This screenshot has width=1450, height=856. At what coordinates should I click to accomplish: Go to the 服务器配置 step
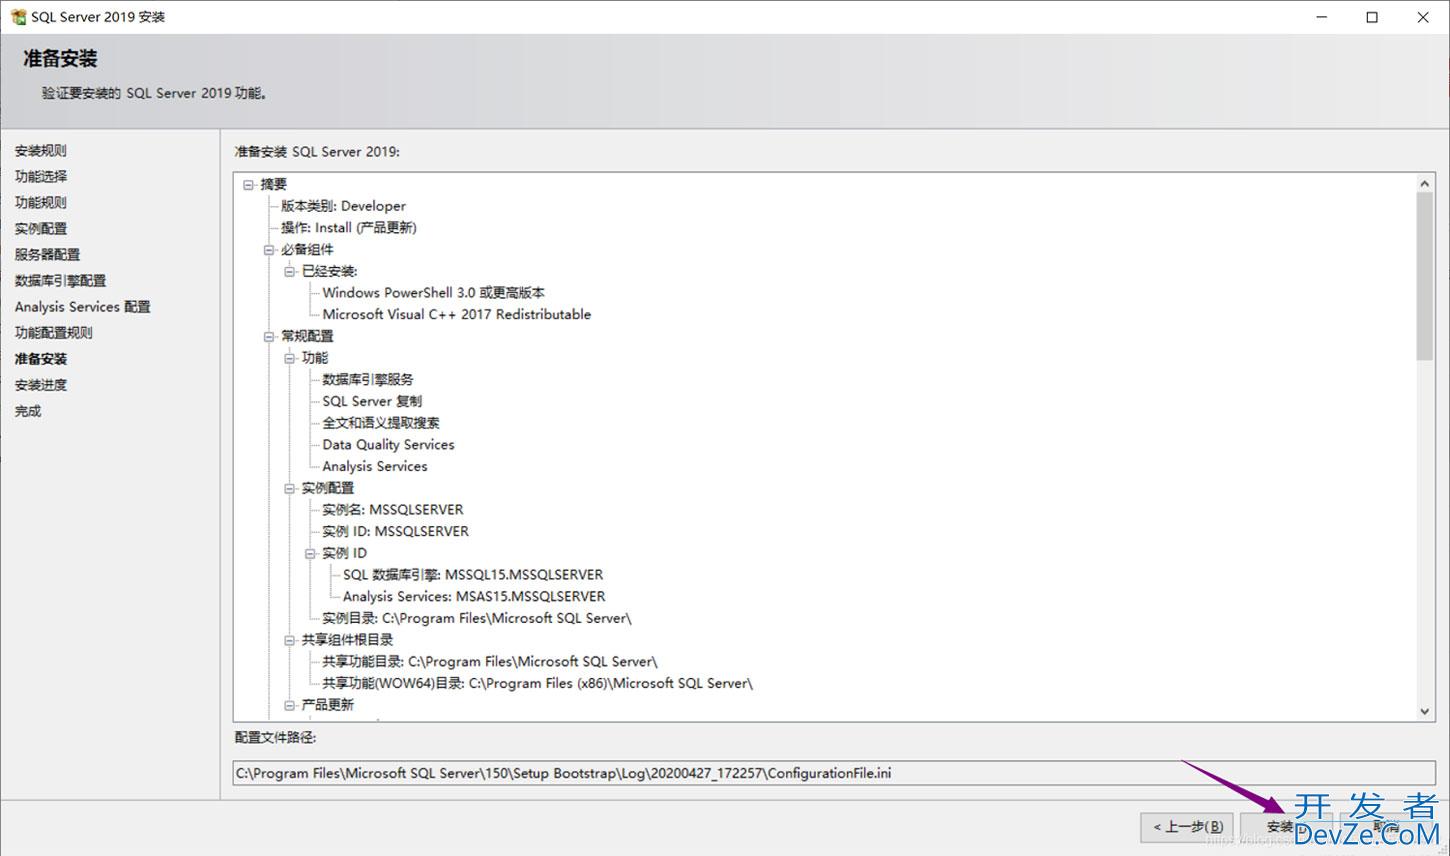[x=47, y=255]
